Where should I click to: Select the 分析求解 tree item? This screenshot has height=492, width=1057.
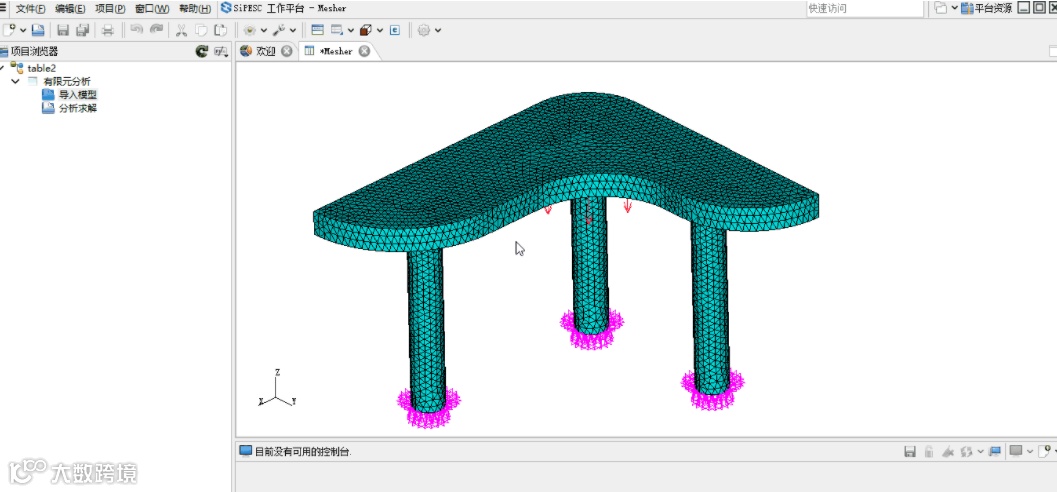[77, 108]
